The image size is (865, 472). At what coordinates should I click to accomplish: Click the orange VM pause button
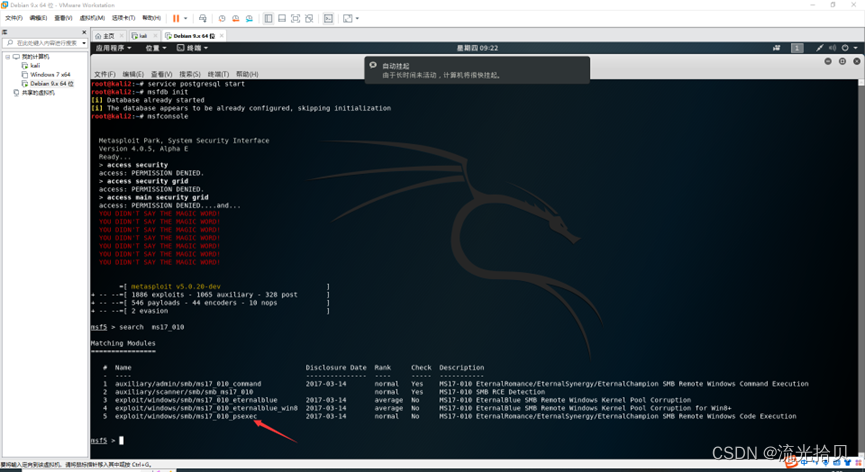click(176, 18)
